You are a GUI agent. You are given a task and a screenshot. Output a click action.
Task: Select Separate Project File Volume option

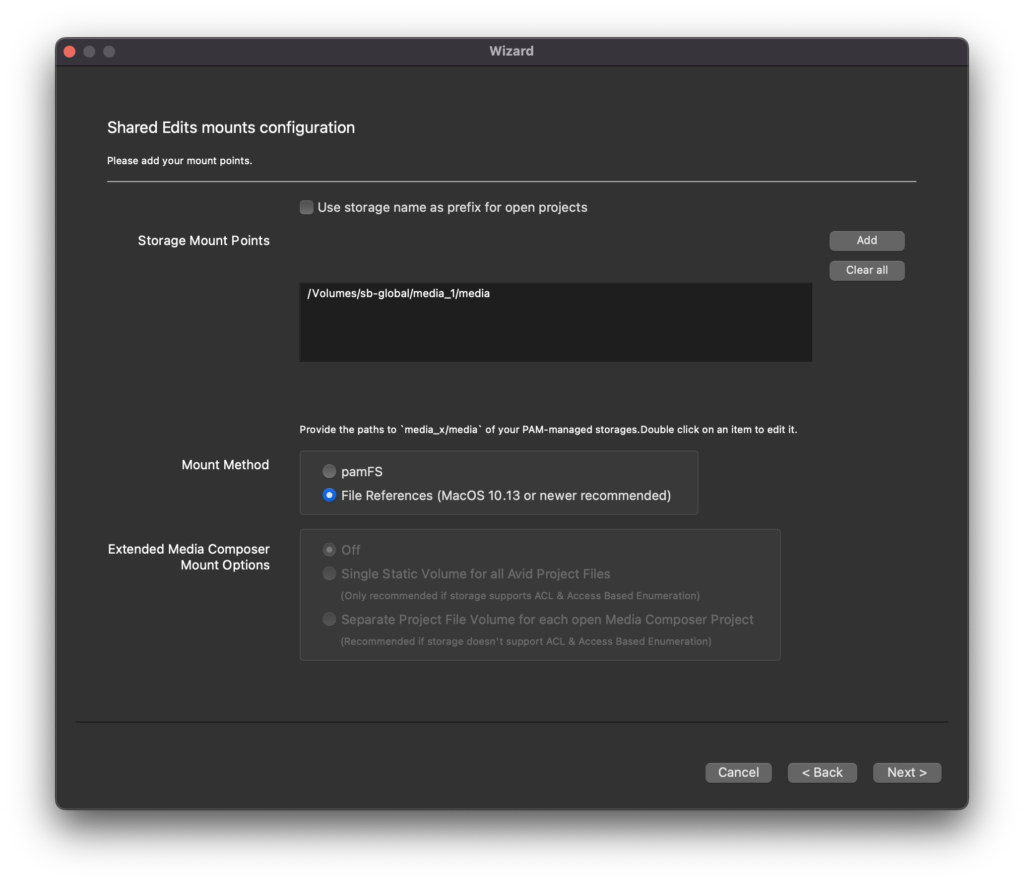coord(329,619)
